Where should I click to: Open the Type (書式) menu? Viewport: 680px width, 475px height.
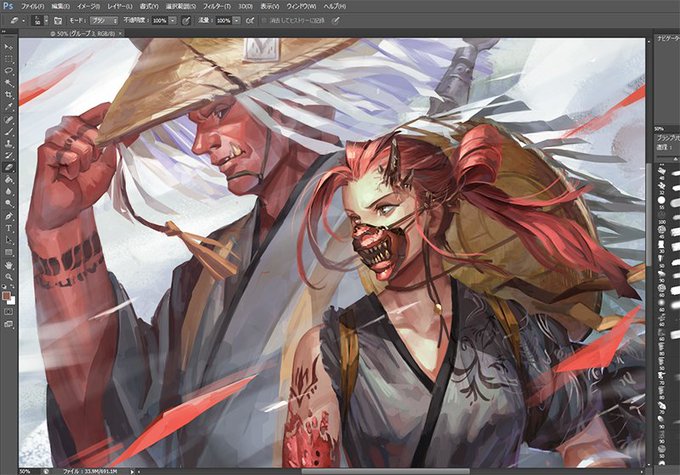149,7
